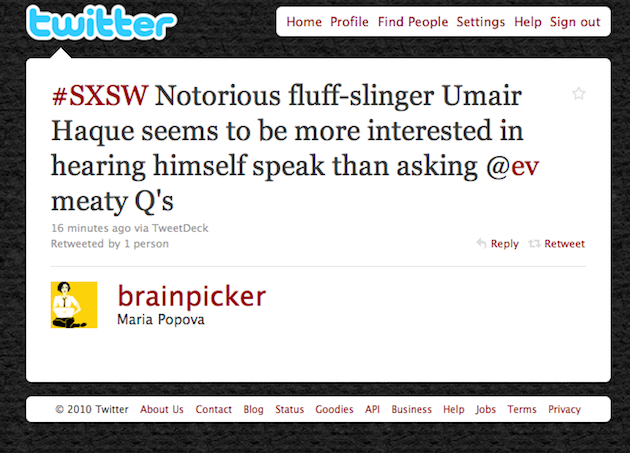Open the brainpicker username link
The width and height of the screenshot is (630, 453).
pyautogui.click(x=192, y=296)
